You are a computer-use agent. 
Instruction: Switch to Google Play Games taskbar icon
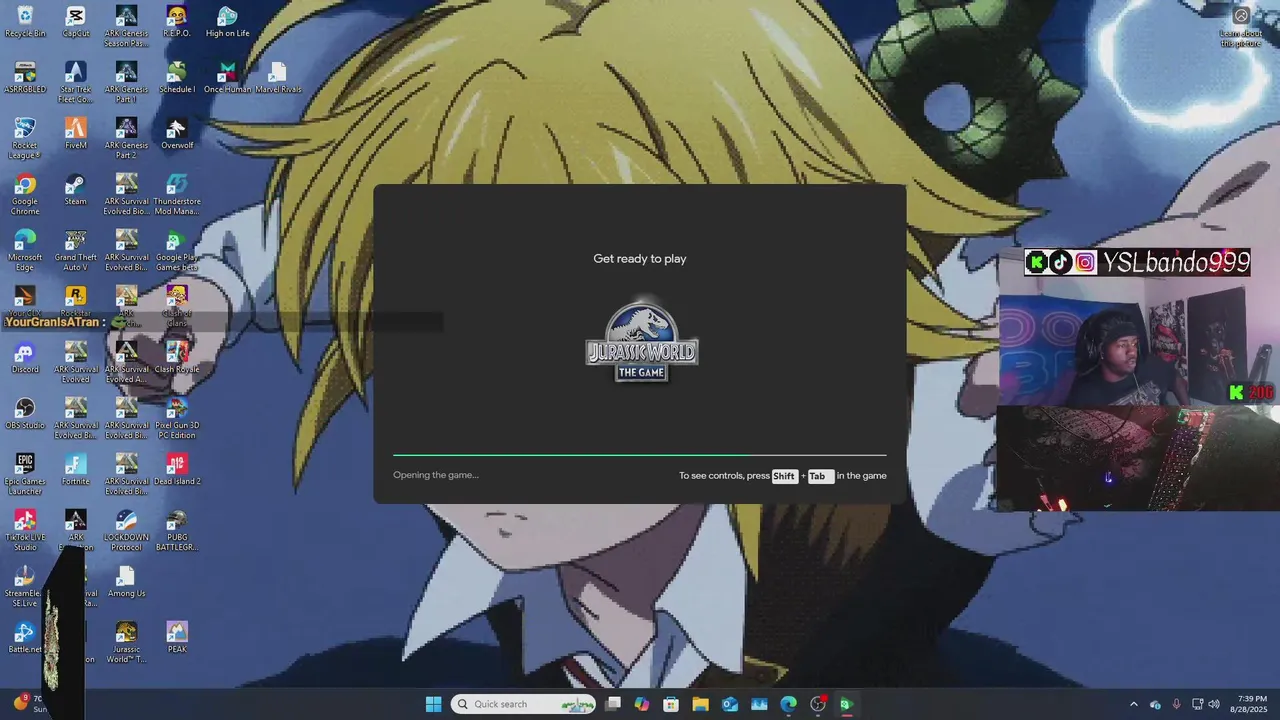(x=847, y=704)
